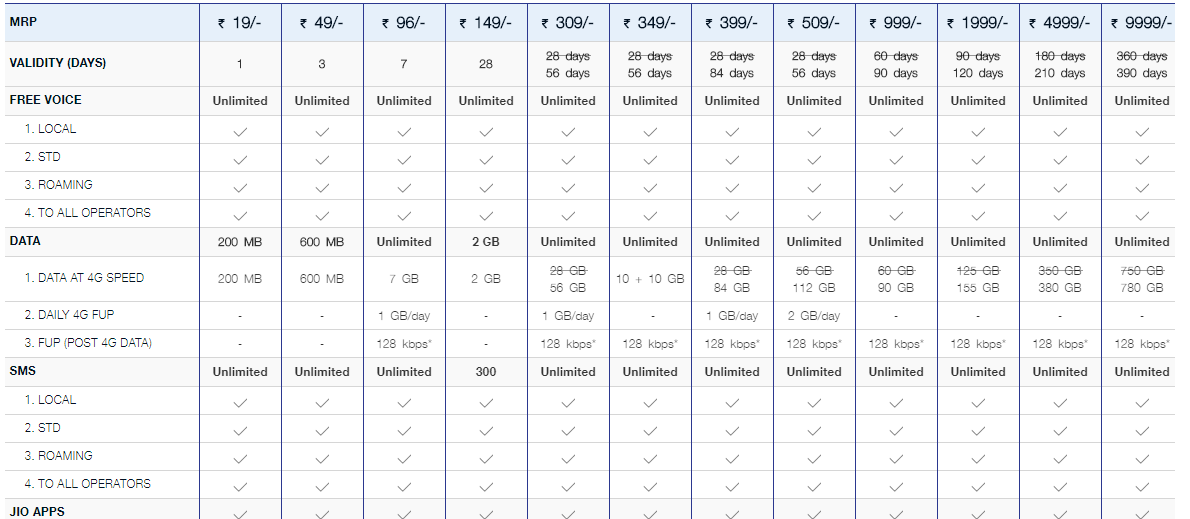This screenshot has width=1190, height=519.
Task: Click Local voice checkmark in ₹ 19 column
Action: (x=240, y=131)
